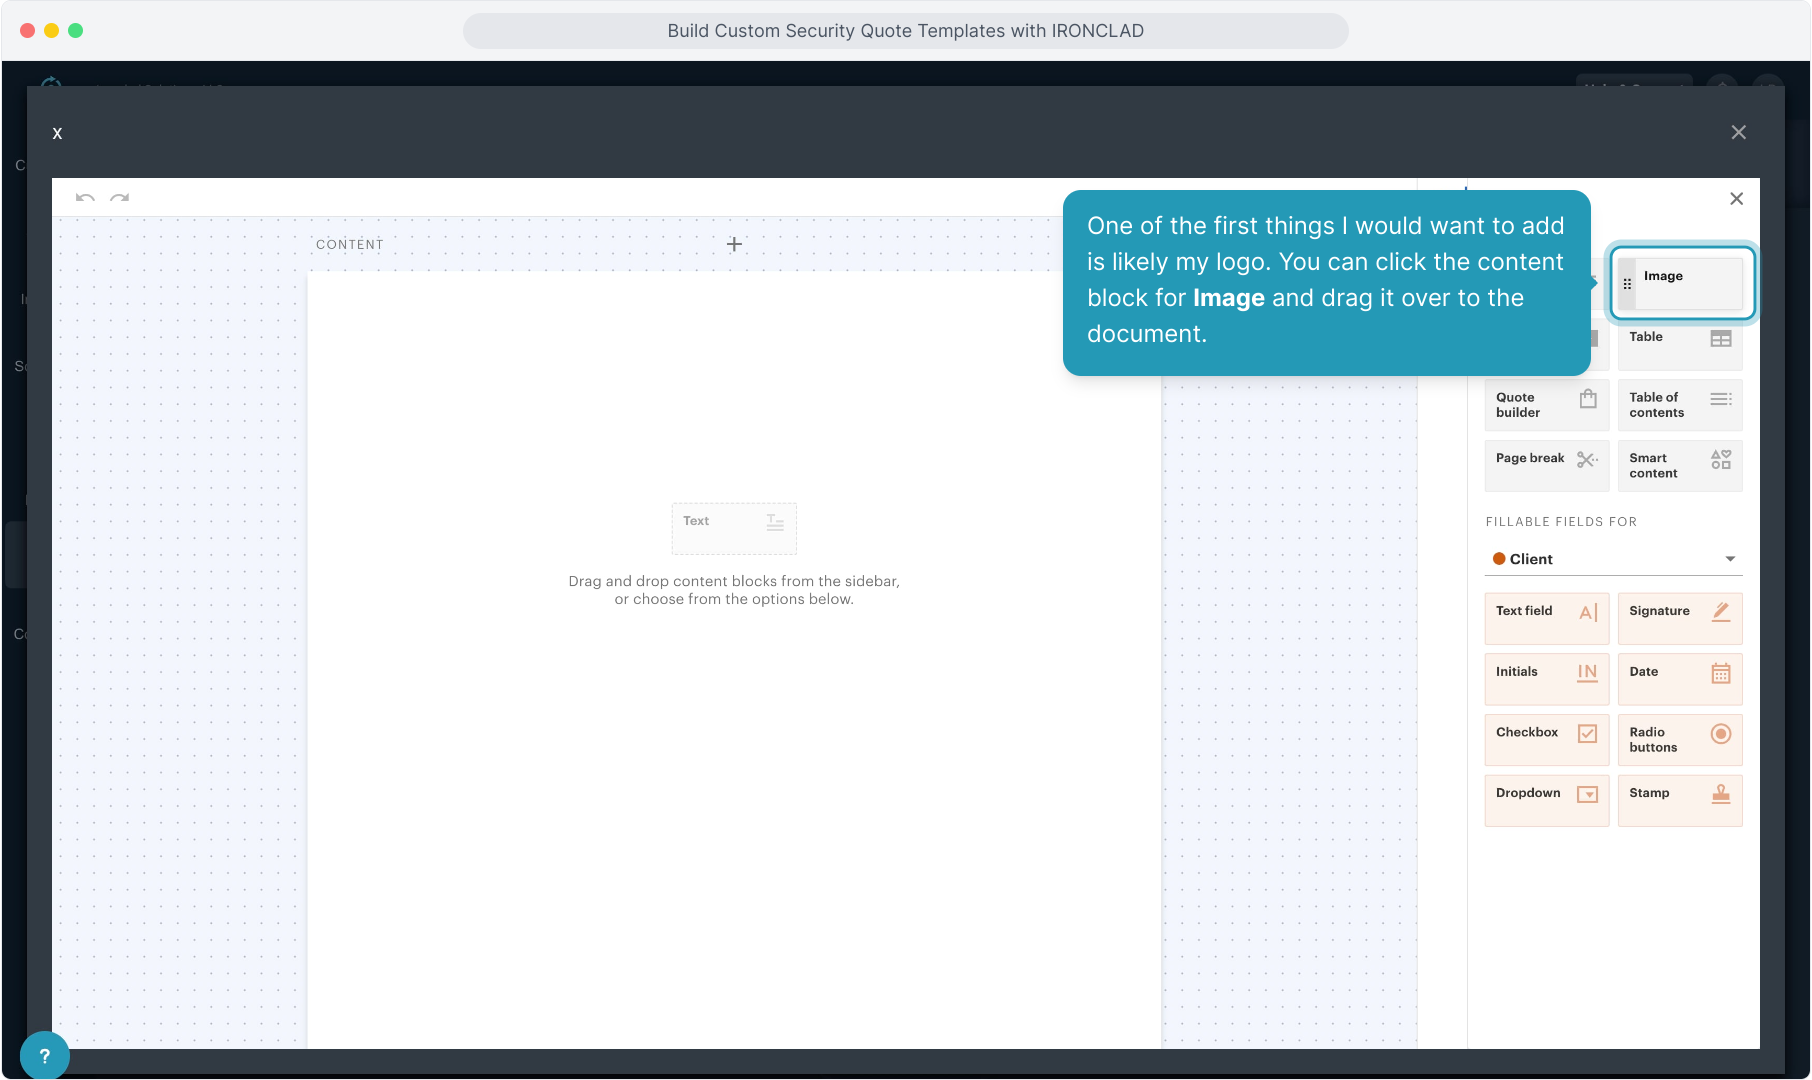Pick the Smart content block
Screen dimensions: 1812x1080
(x=1679, y=466)
